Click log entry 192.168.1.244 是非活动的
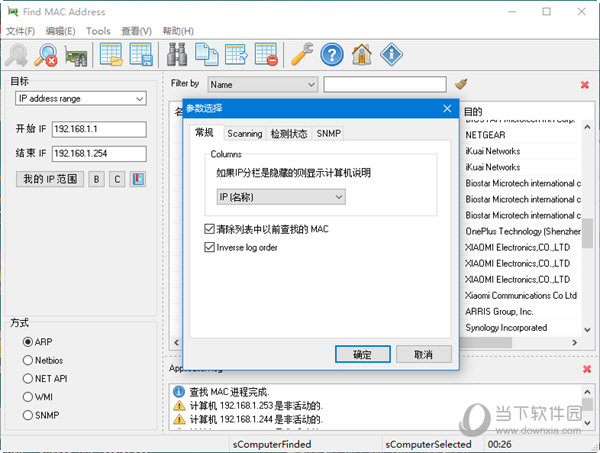The width and height of the screenshot is (600, 453). (x=256, y=420)
